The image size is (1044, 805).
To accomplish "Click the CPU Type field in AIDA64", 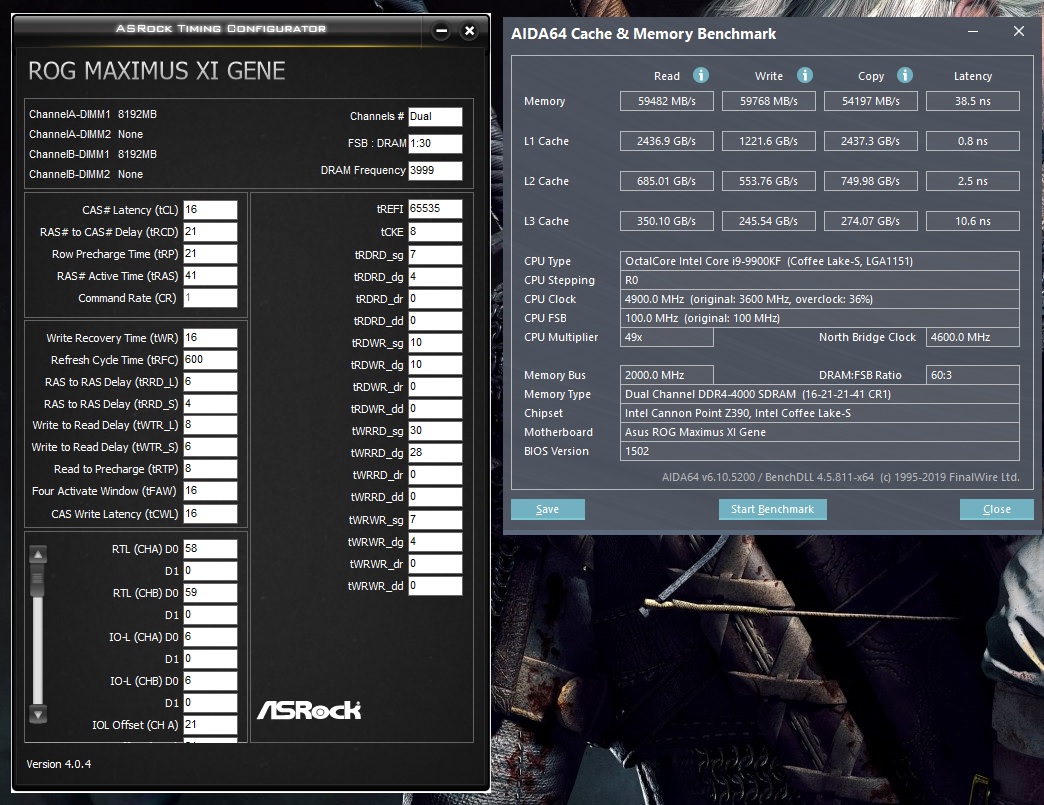I will click(x=820, y=261).
